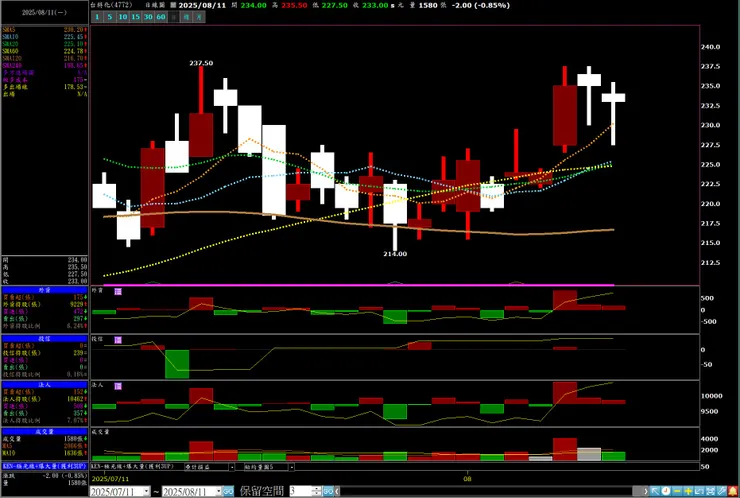Click the 214.00 low price label
The width and height of the screenshot is (740, 498).
coord(395,254)
